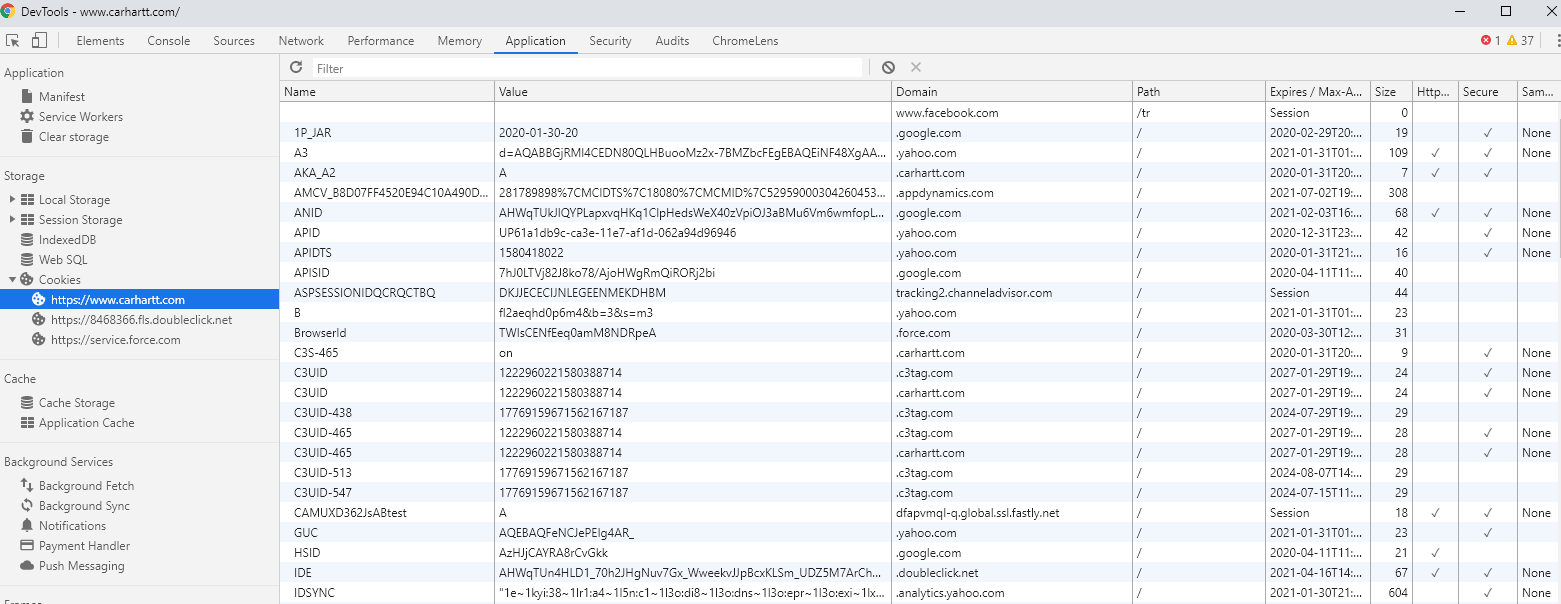This screenshot has width=1561, height=604.
Task: Select the Background Sync icon
Action: 27,506
